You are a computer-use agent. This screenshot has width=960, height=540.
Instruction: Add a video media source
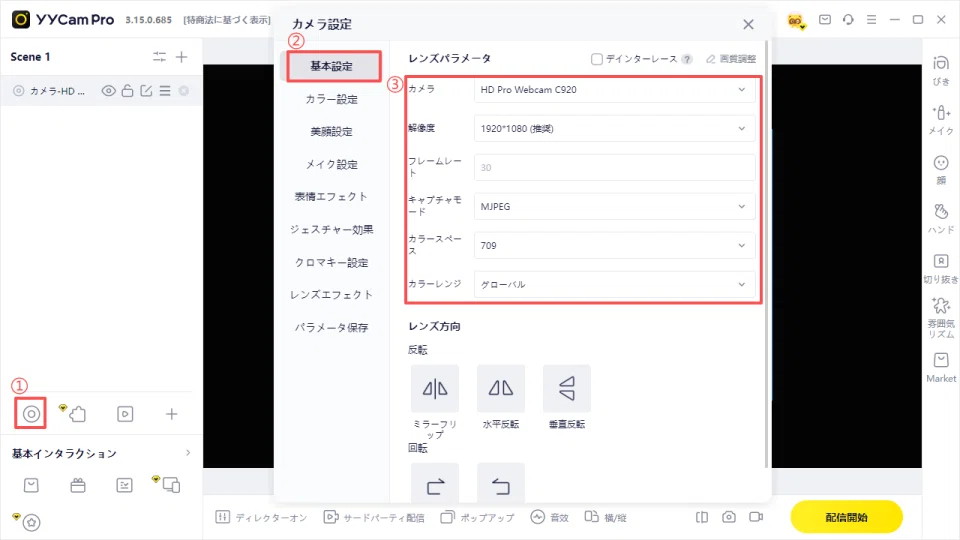click(x=125, y=414)
